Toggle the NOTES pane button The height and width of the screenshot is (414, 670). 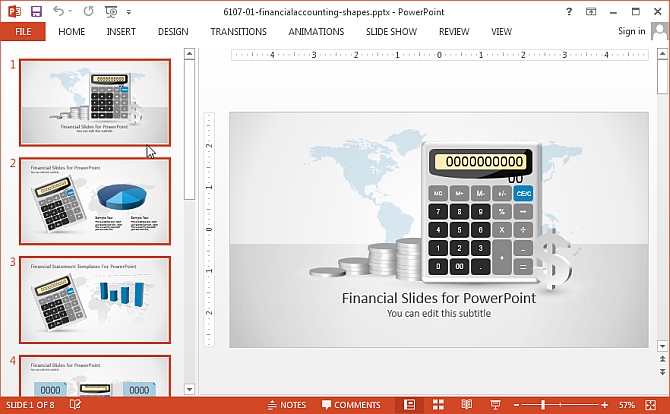(x=287, y=405)
